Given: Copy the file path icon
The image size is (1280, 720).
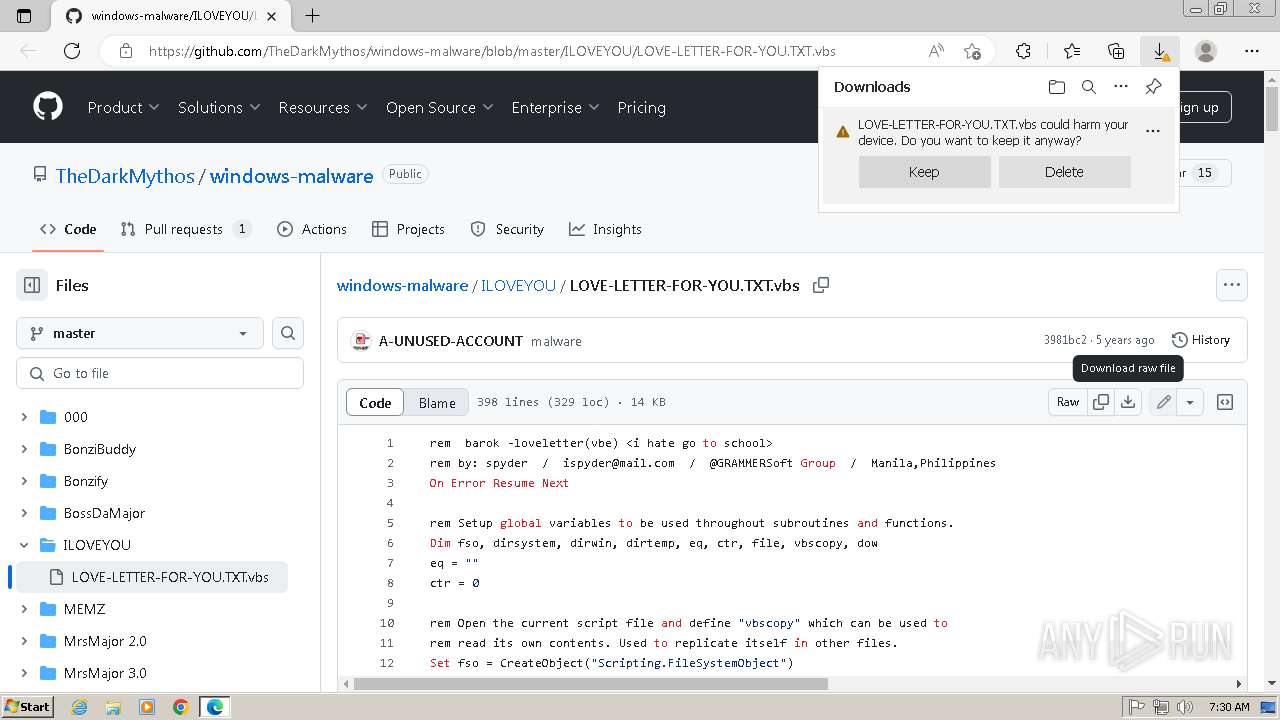Looking at the screenshot, I should point(821,285).
